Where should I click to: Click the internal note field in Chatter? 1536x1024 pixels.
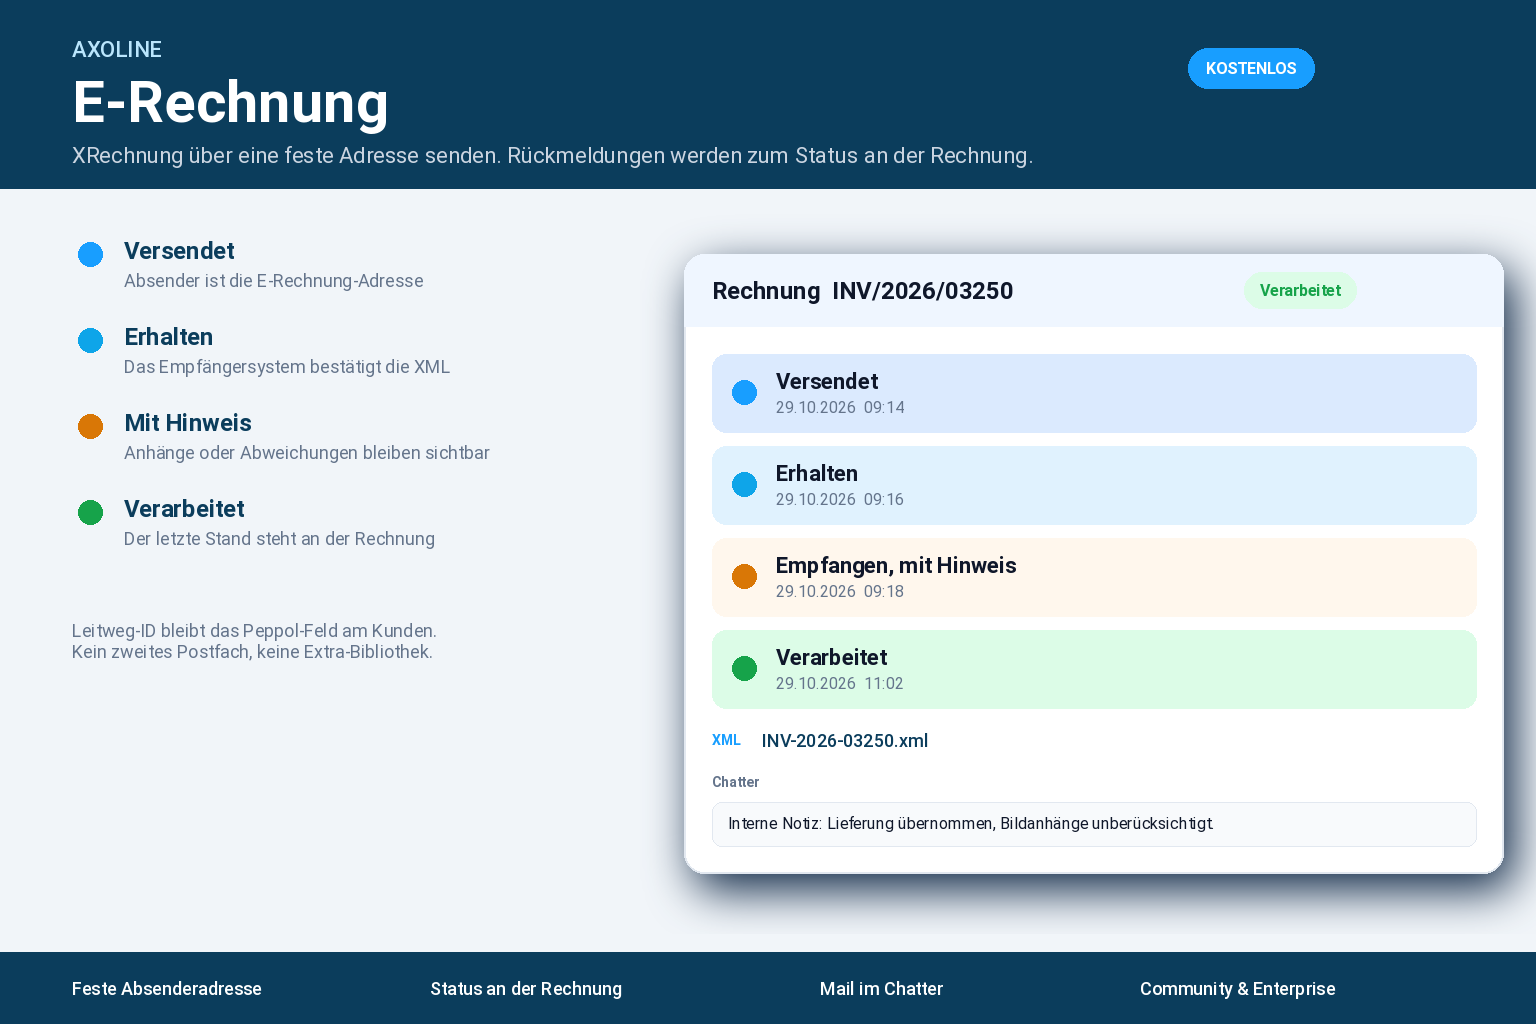1094,824
